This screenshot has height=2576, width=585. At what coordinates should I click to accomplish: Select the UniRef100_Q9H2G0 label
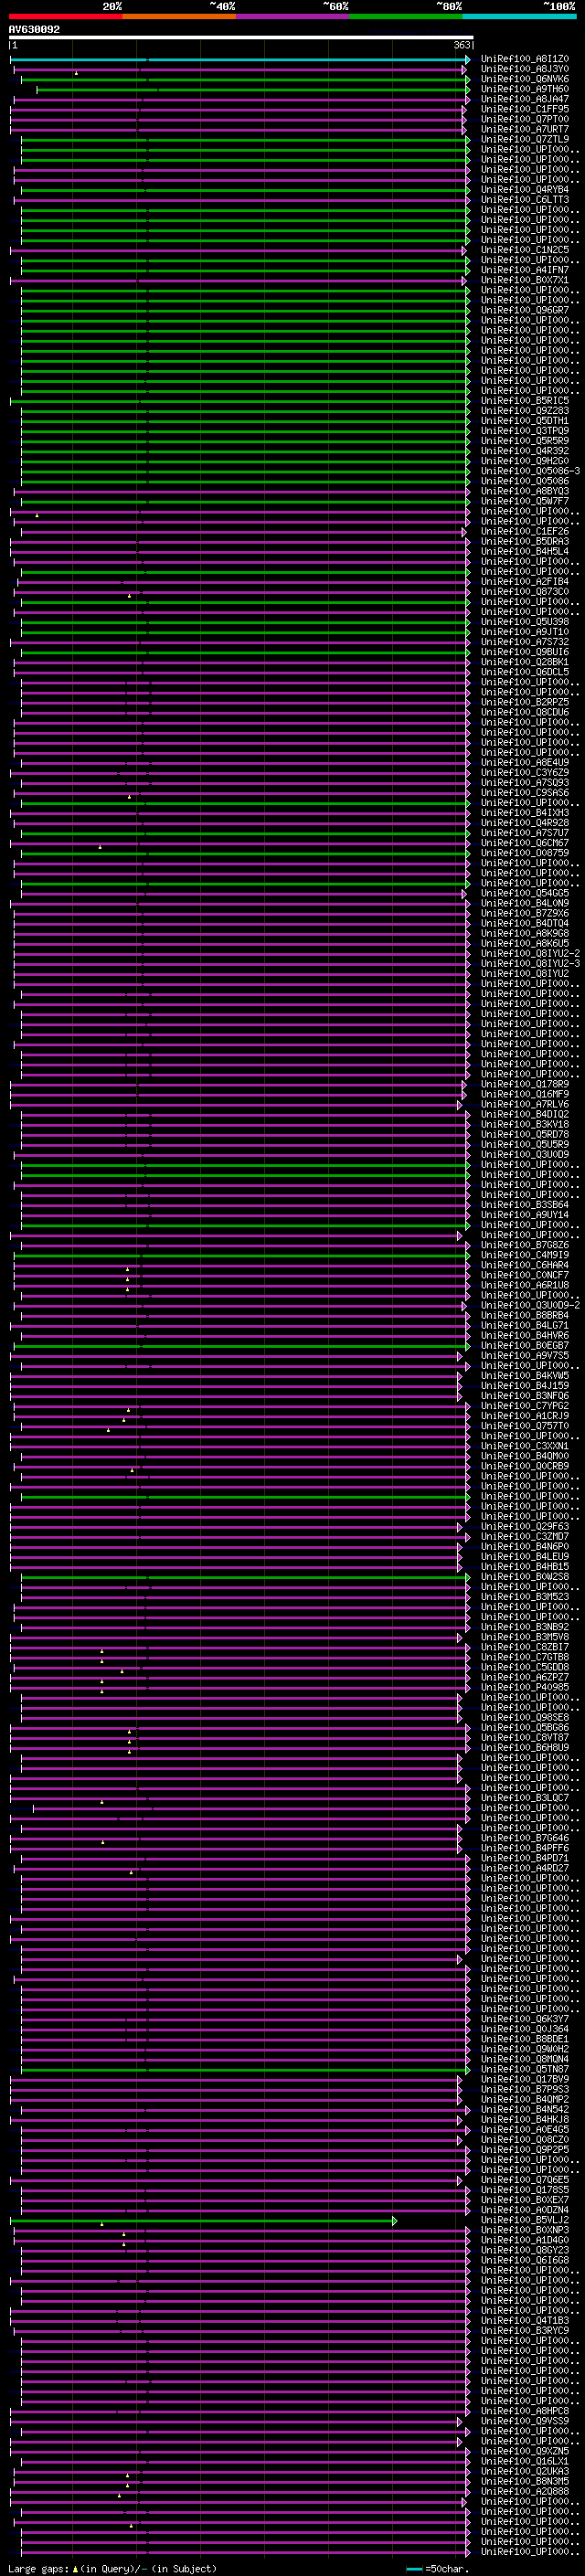point(525,461)
